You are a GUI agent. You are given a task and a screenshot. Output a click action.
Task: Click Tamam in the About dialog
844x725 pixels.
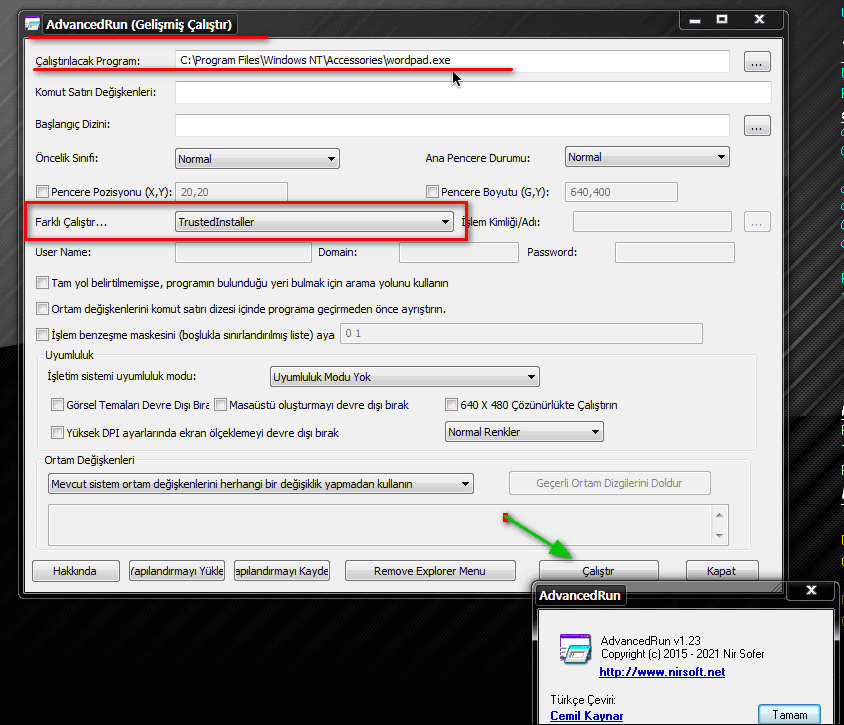789,715
